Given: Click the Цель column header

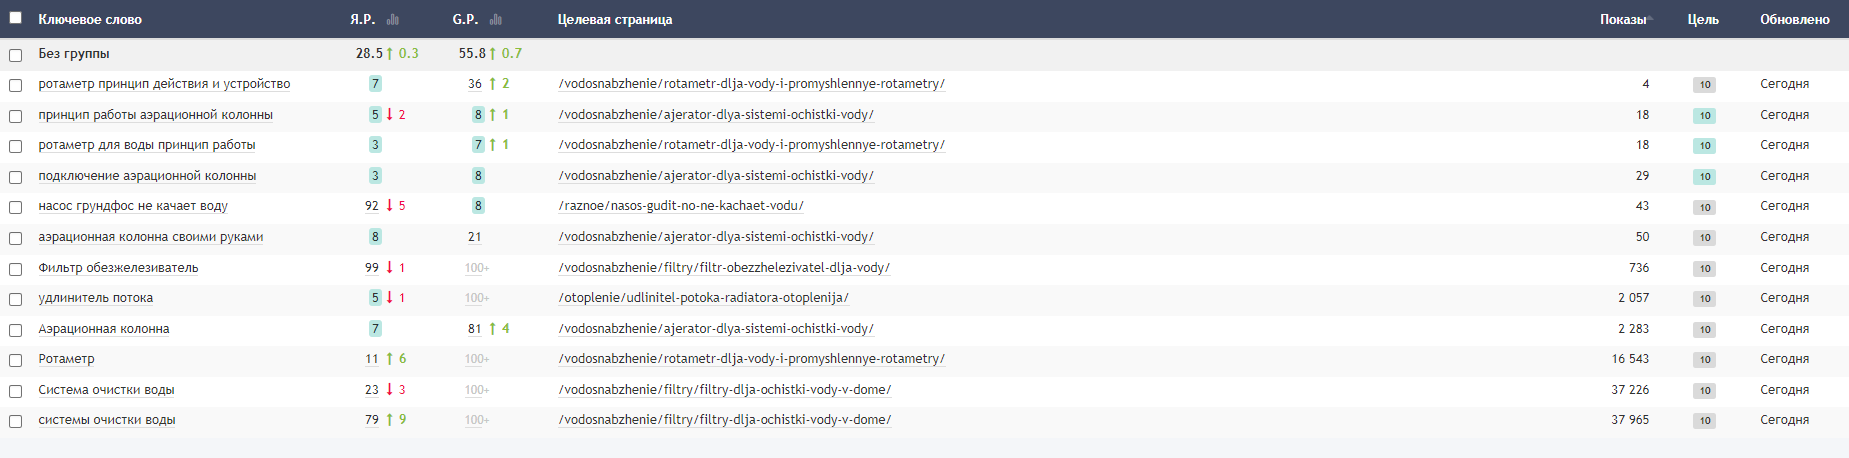Looking at the screenshot, I should coord(1703,19).
